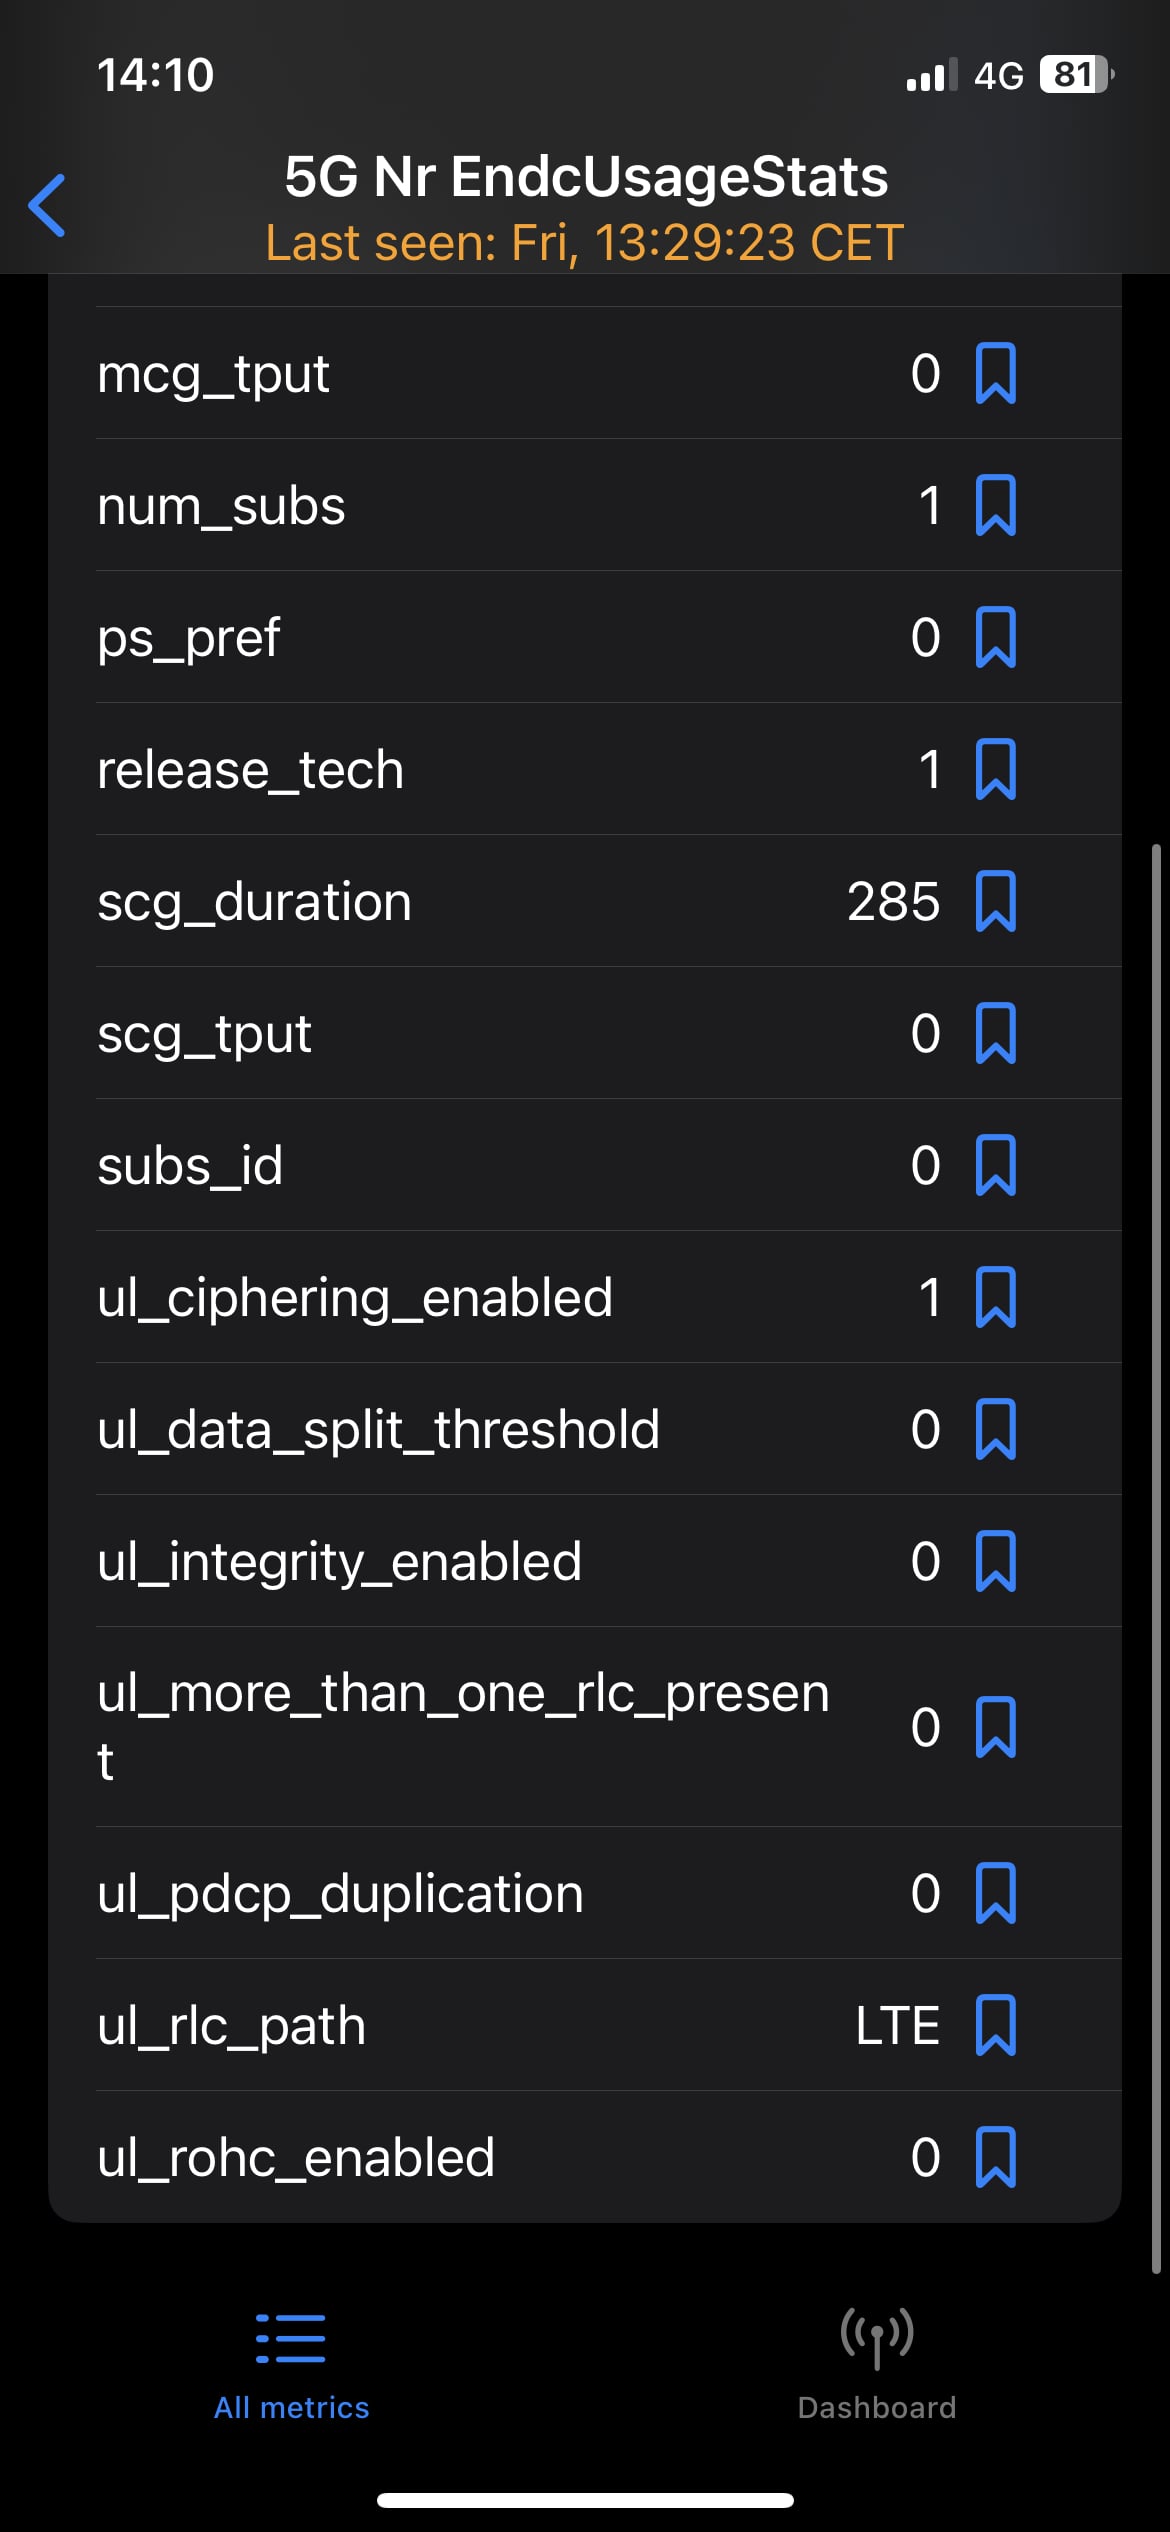Tap the bookmark icon beside scg_duration
Screen dimensions: 1170x2532
pos(995,901)
